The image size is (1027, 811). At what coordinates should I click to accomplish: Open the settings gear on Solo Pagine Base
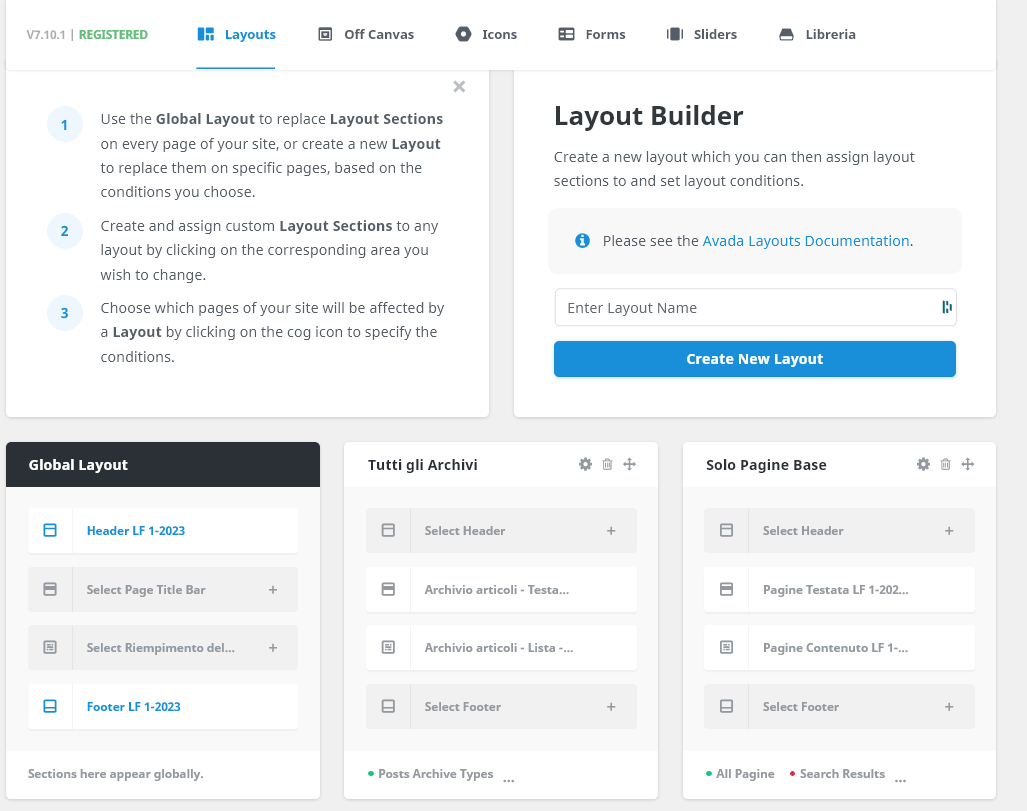(923, 464)
